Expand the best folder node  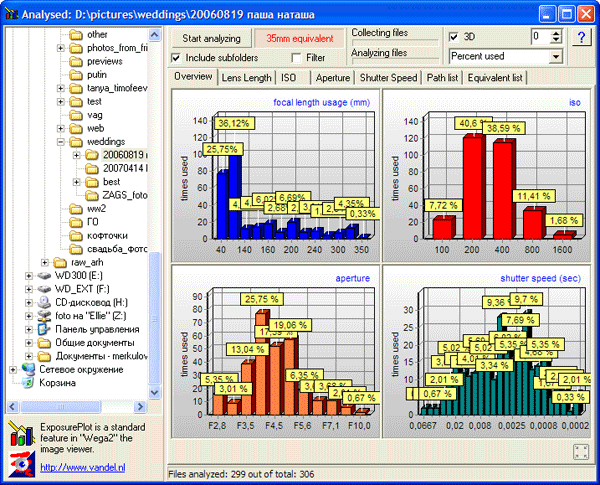(77, 182)
